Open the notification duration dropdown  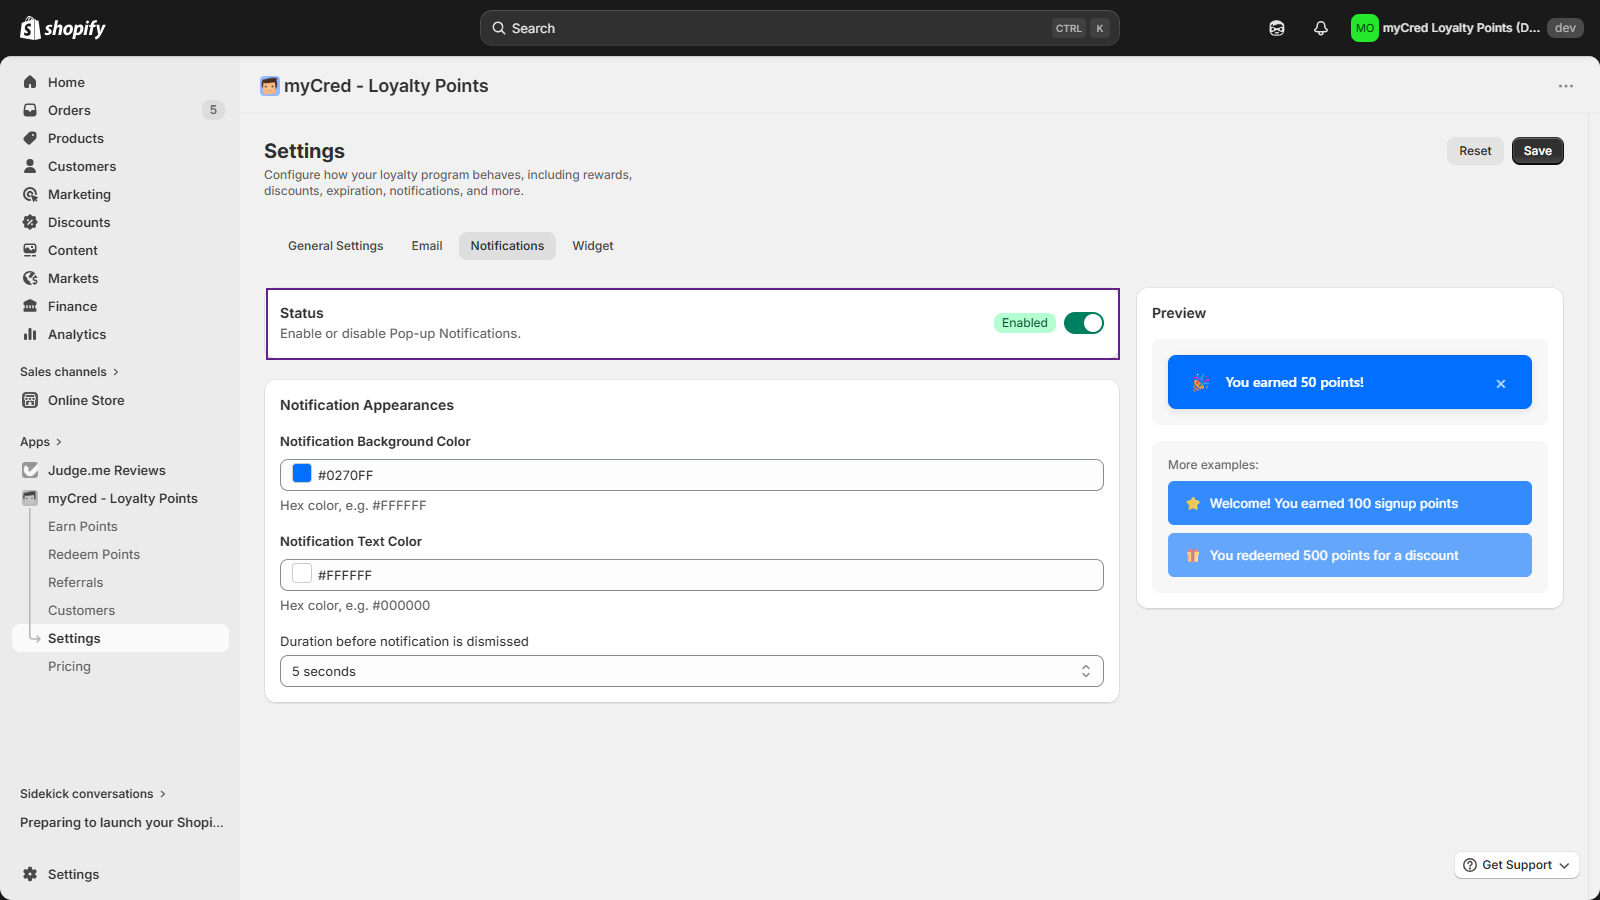click(x=691, y=671)
